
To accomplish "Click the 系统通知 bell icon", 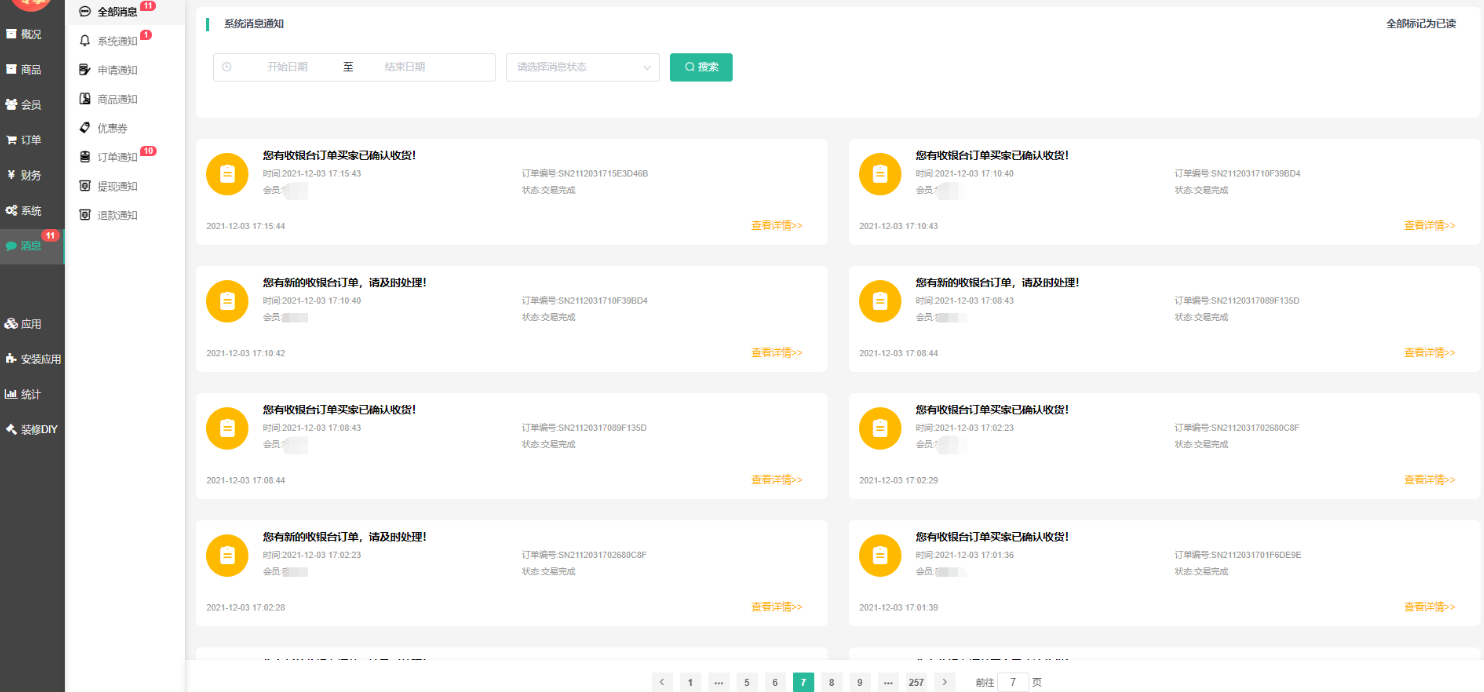I will pos(85,41).
